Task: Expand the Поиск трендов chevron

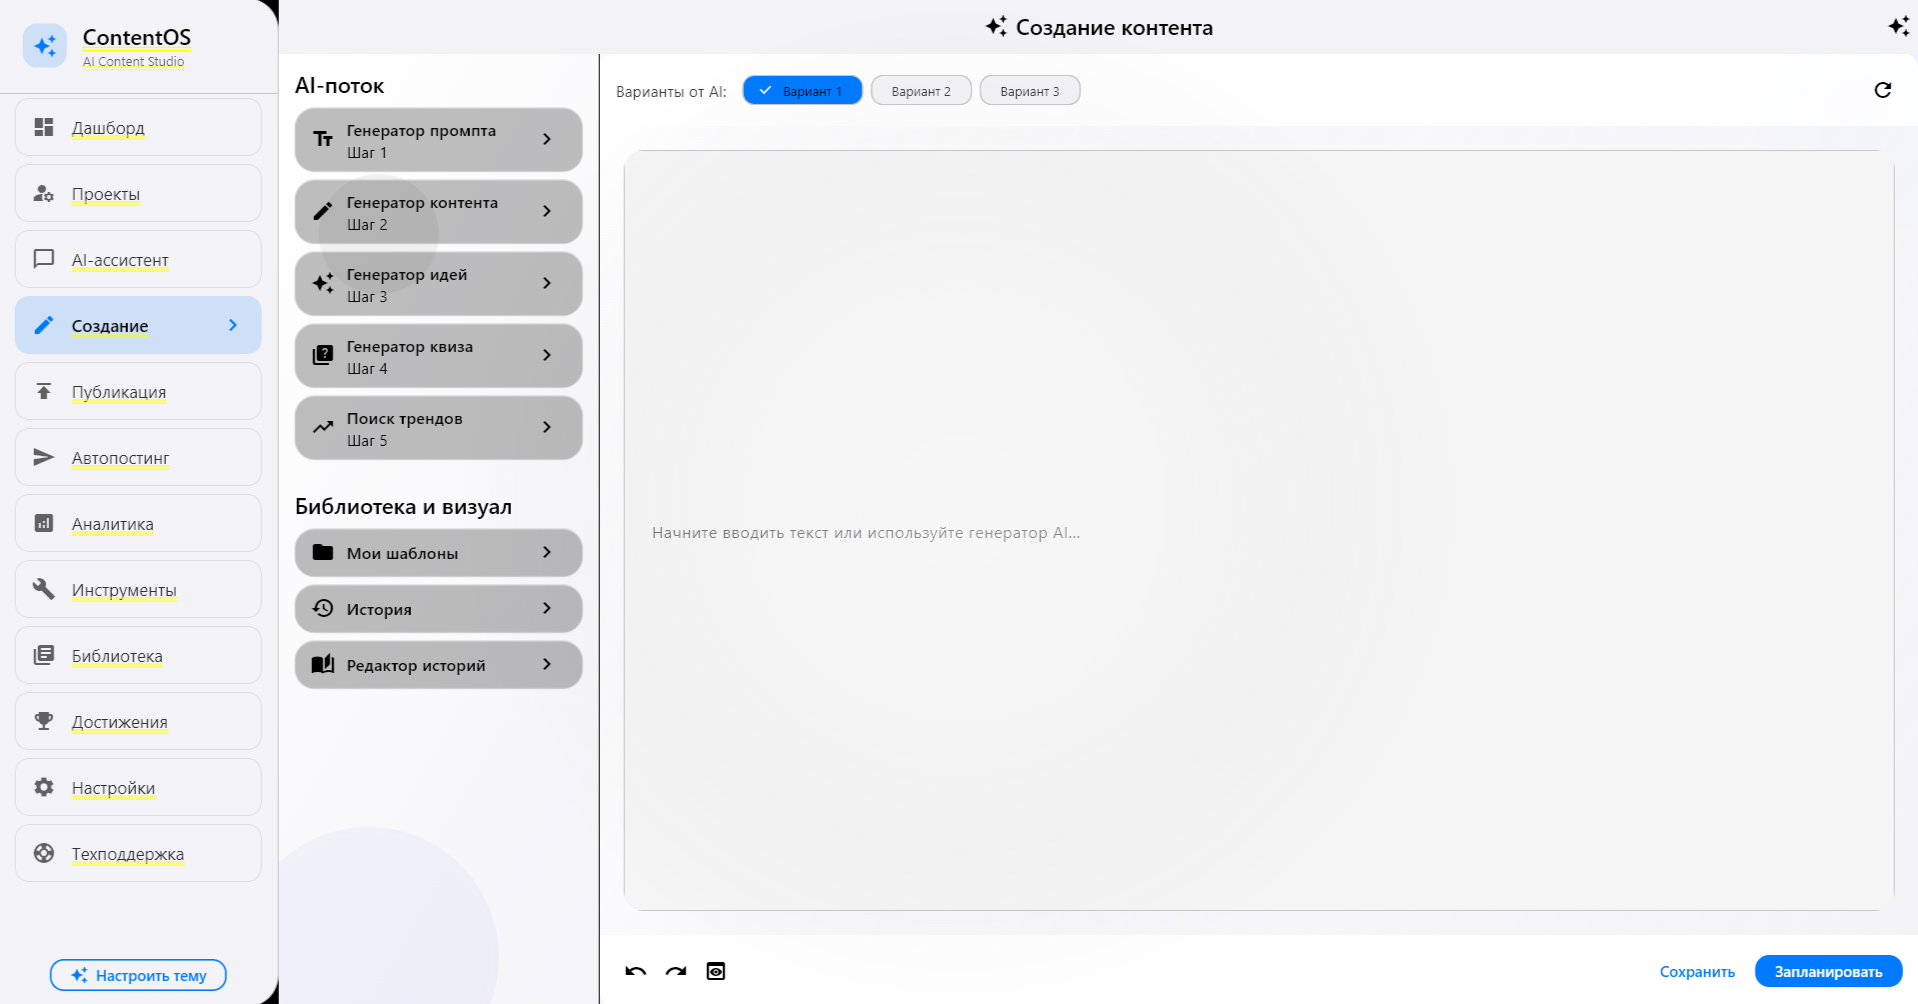Action: pyautogui.click(x=547, y=428)
